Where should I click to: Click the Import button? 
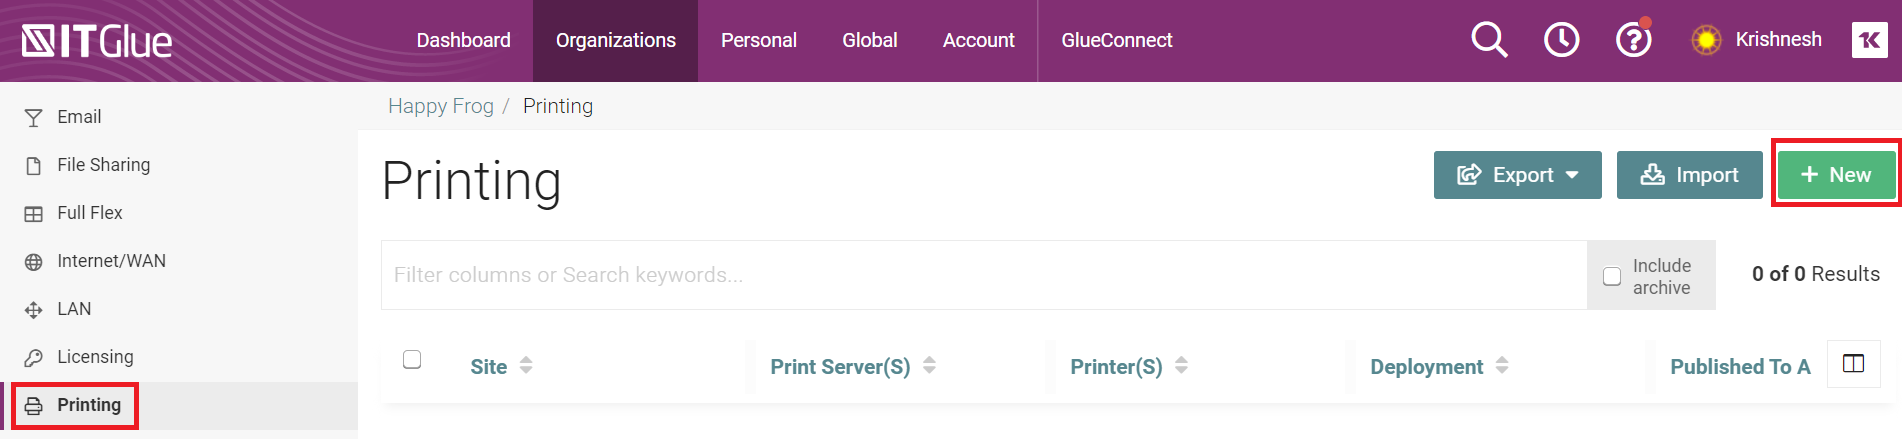pos(1689,175)
